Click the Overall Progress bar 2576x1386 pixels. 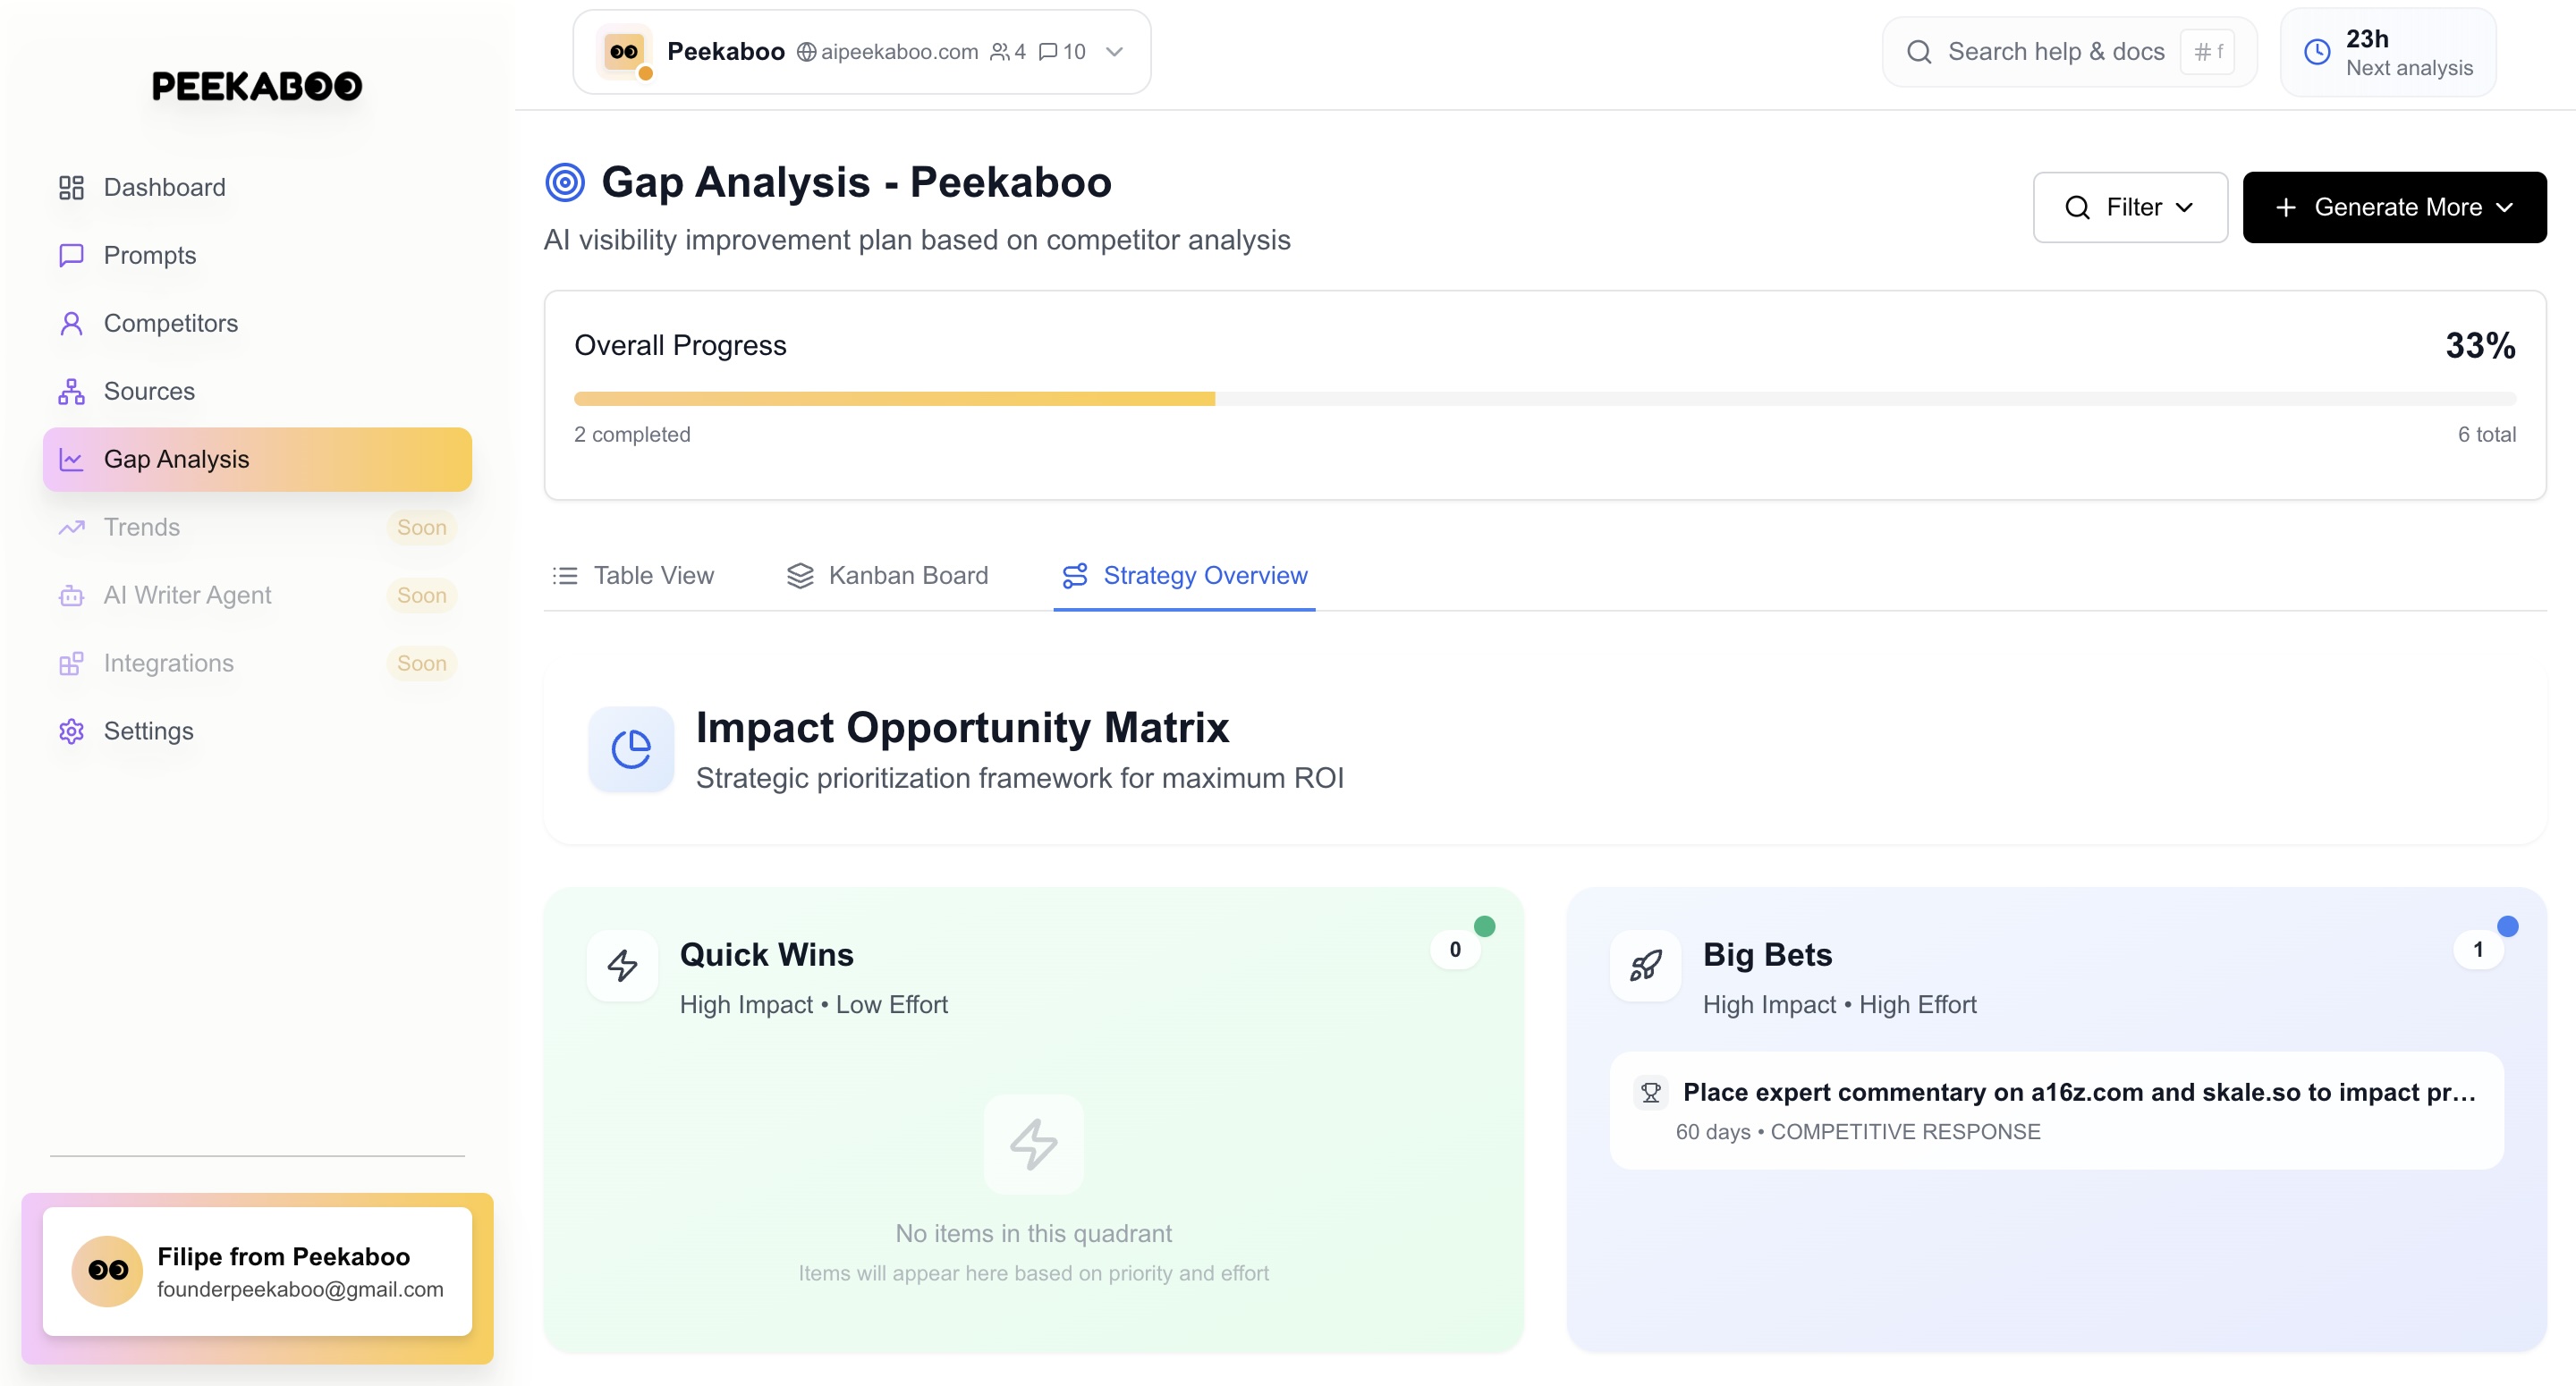tap(1544, 399)
